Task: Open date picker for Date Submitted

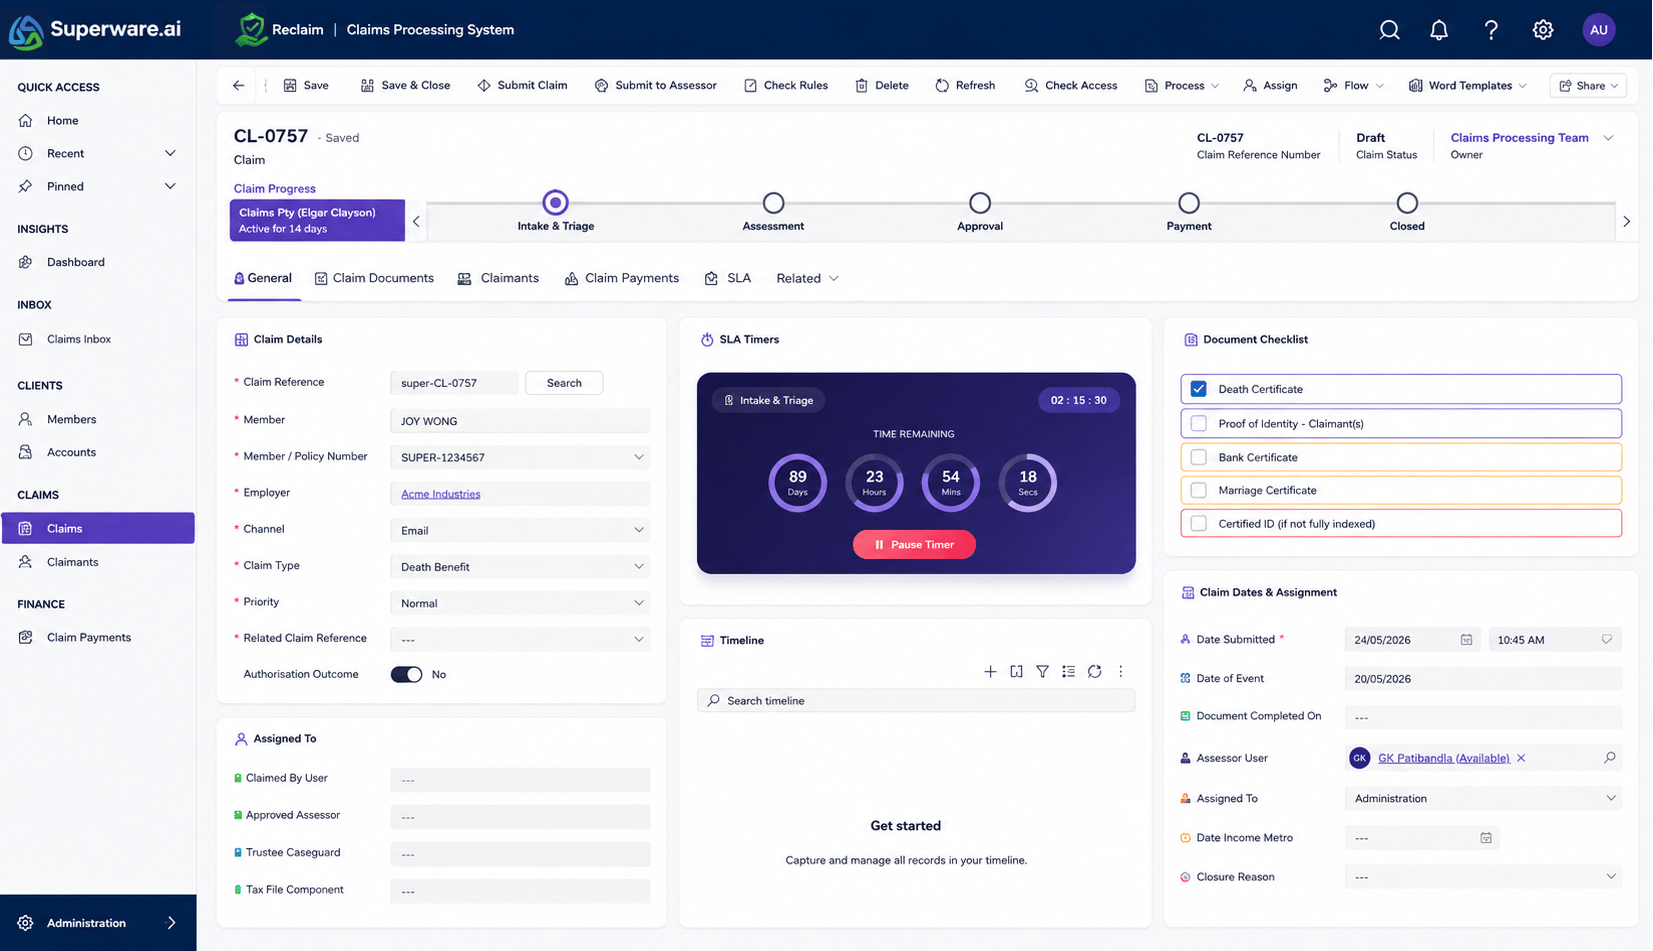Action: pyautogui.click(x=1466, y=640)
